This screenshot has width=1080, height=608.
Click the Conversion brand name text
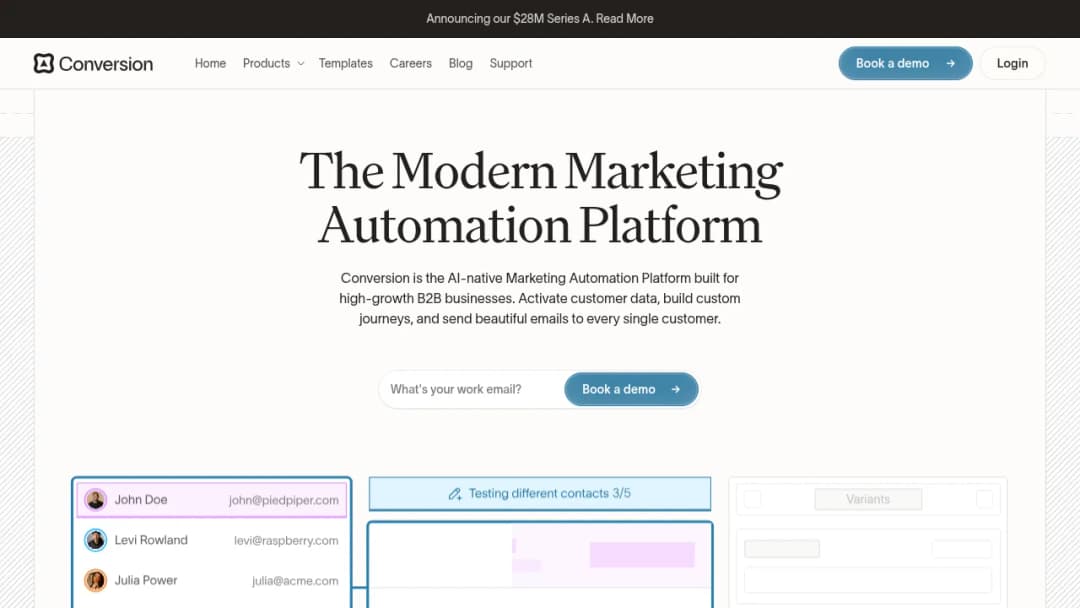pos(106,64)
